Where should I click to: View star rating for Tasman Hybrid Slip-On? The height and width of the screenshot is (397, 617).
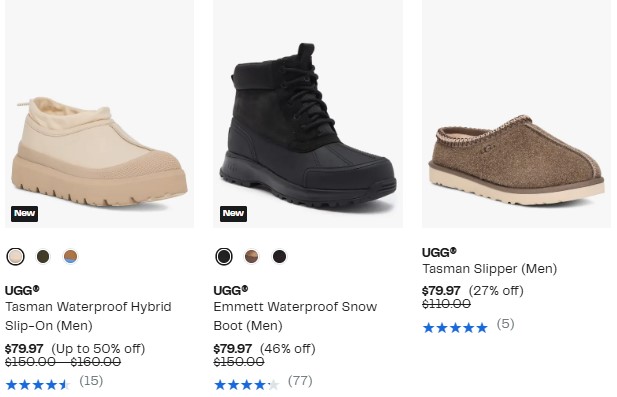38,384
